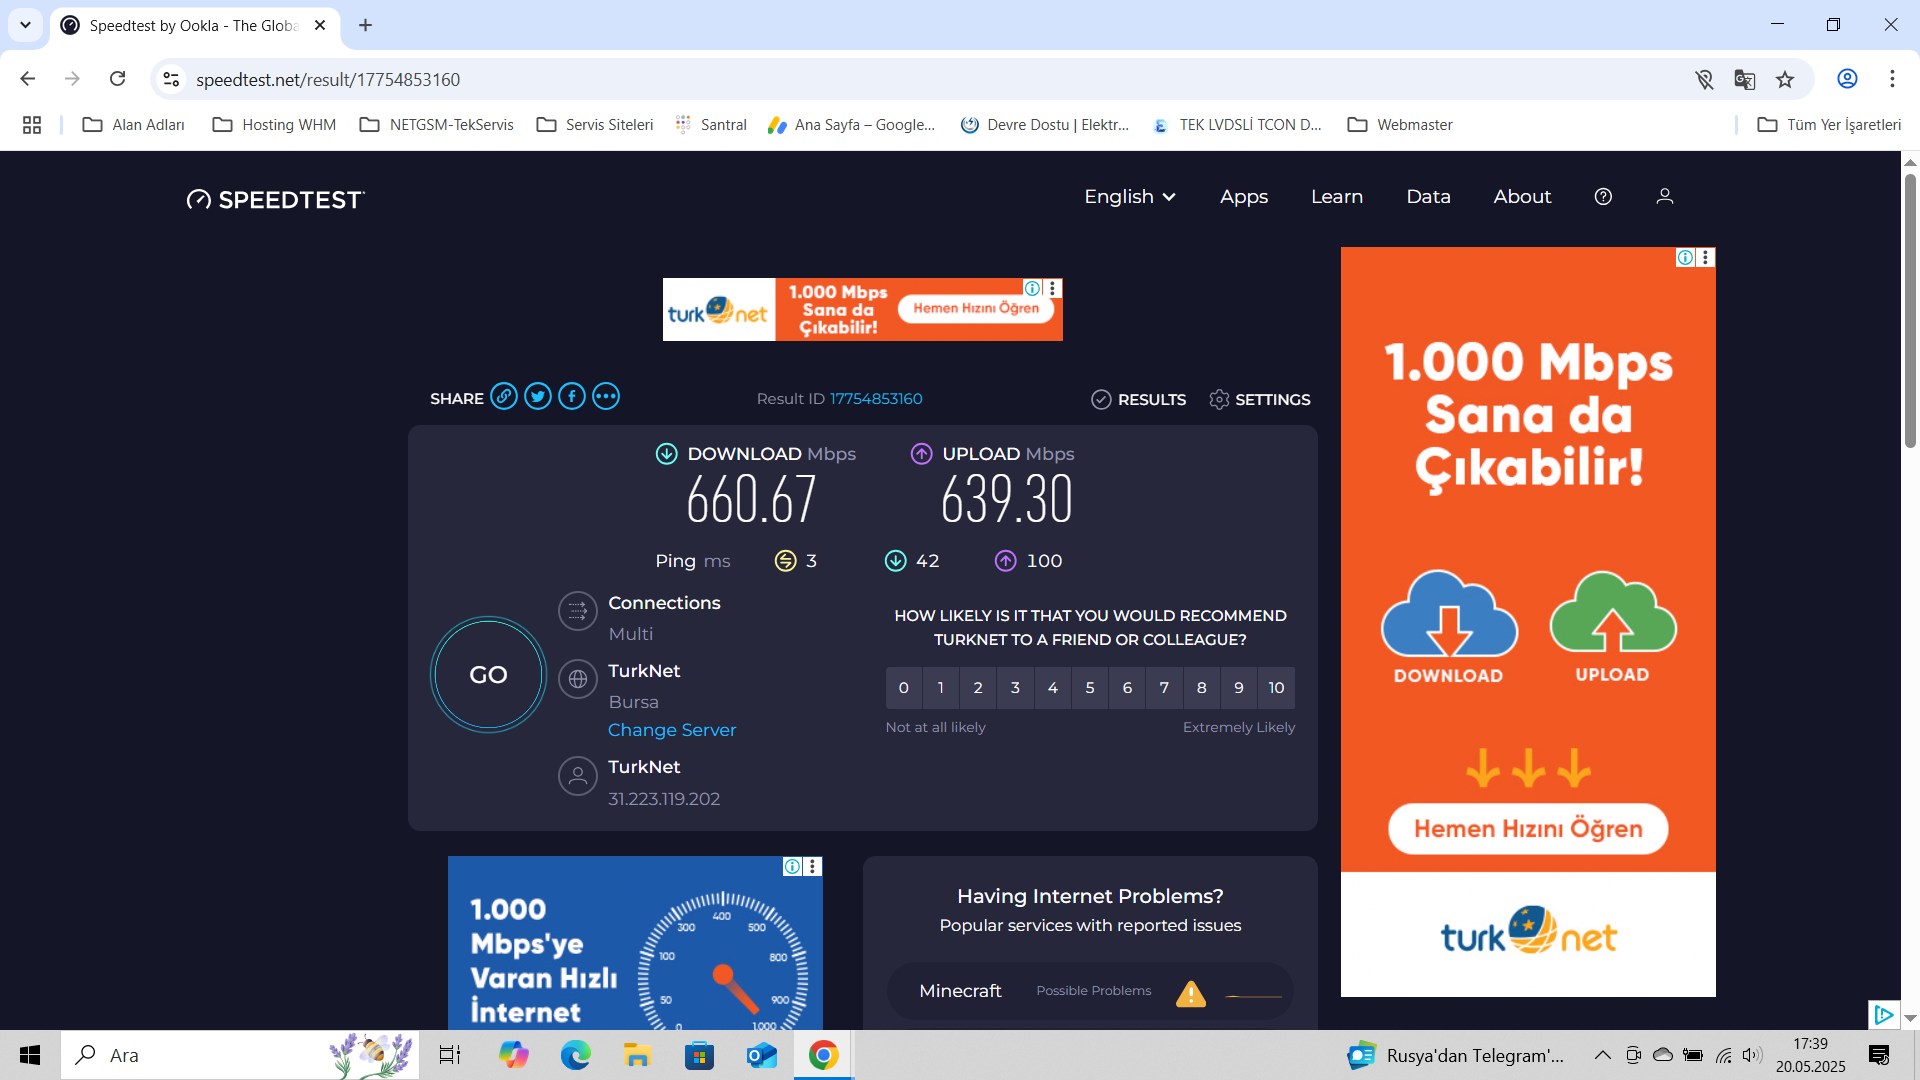Open the Speedtest help icon
This screenshot has height=1080, width=1920.
(x=1603, y=197)
